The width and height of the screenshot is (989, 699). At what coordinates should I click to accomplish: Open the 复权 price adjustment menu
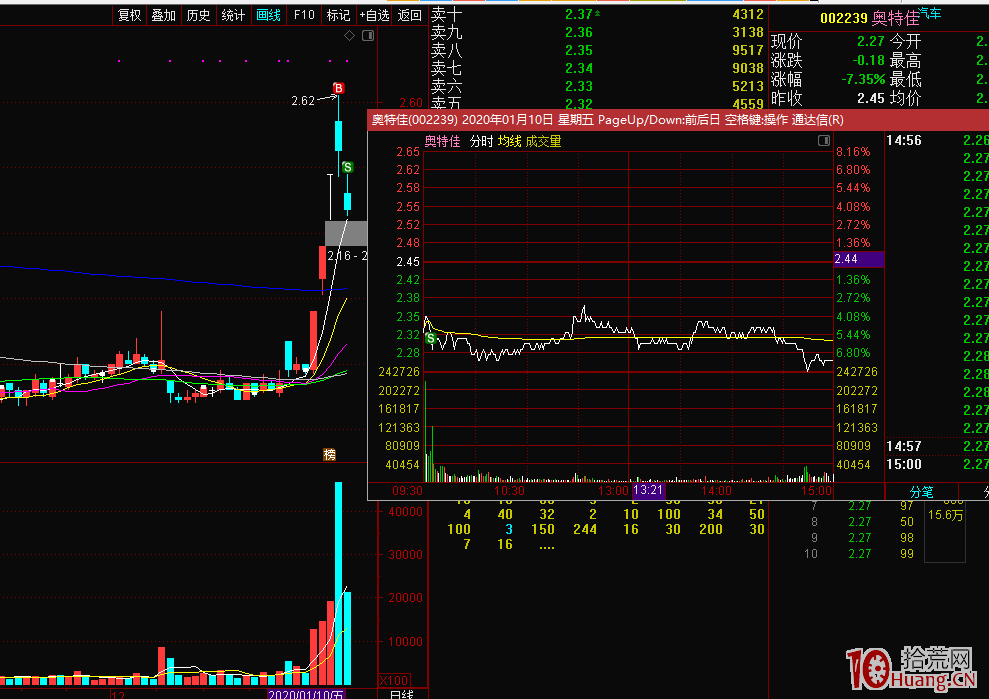click(129, 15)
